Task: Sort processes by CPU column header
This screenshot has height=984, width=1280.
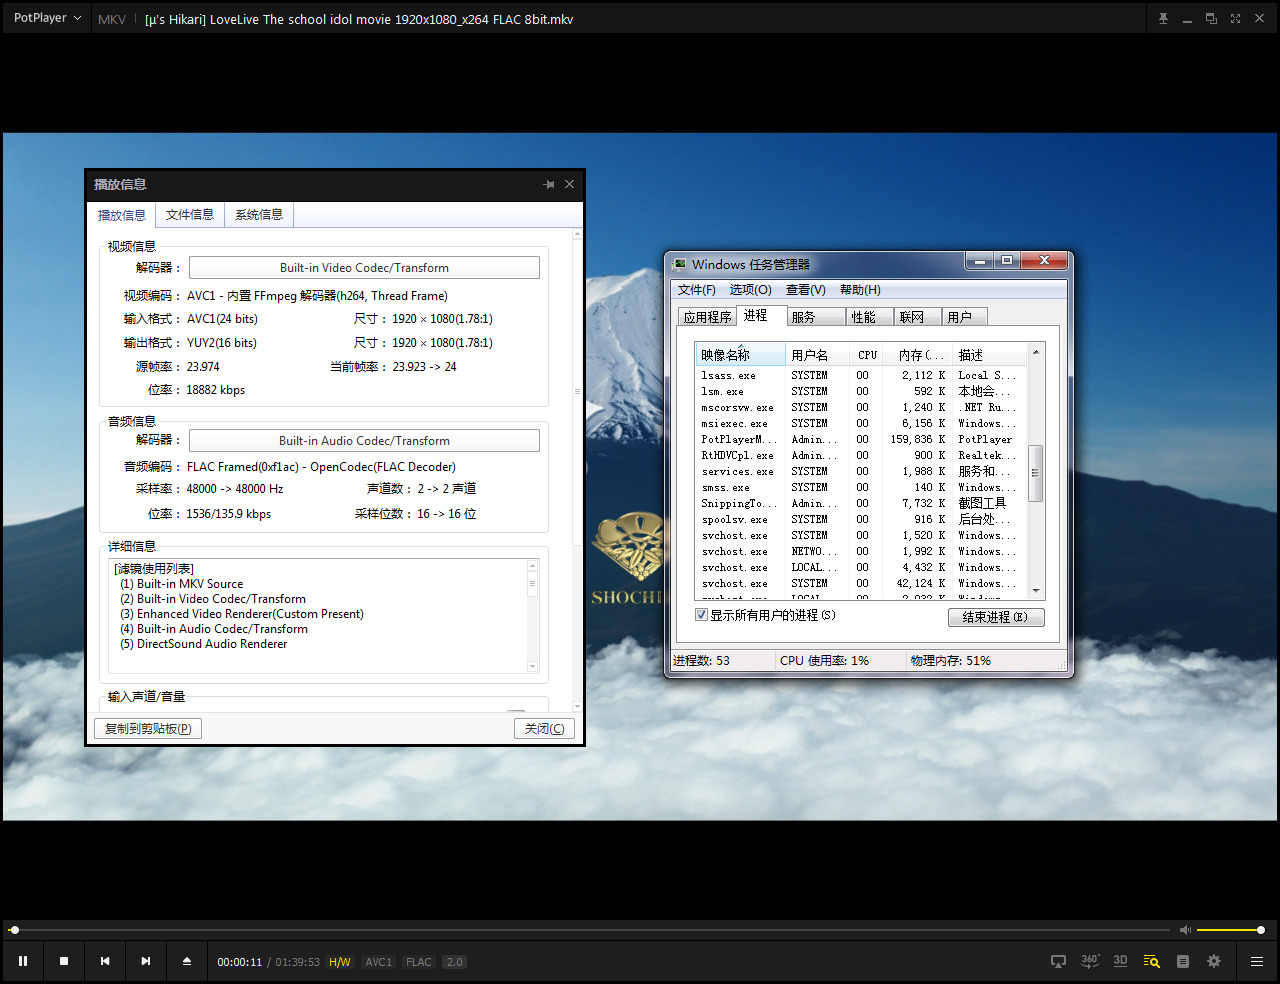Action: (x=867, y=355)
